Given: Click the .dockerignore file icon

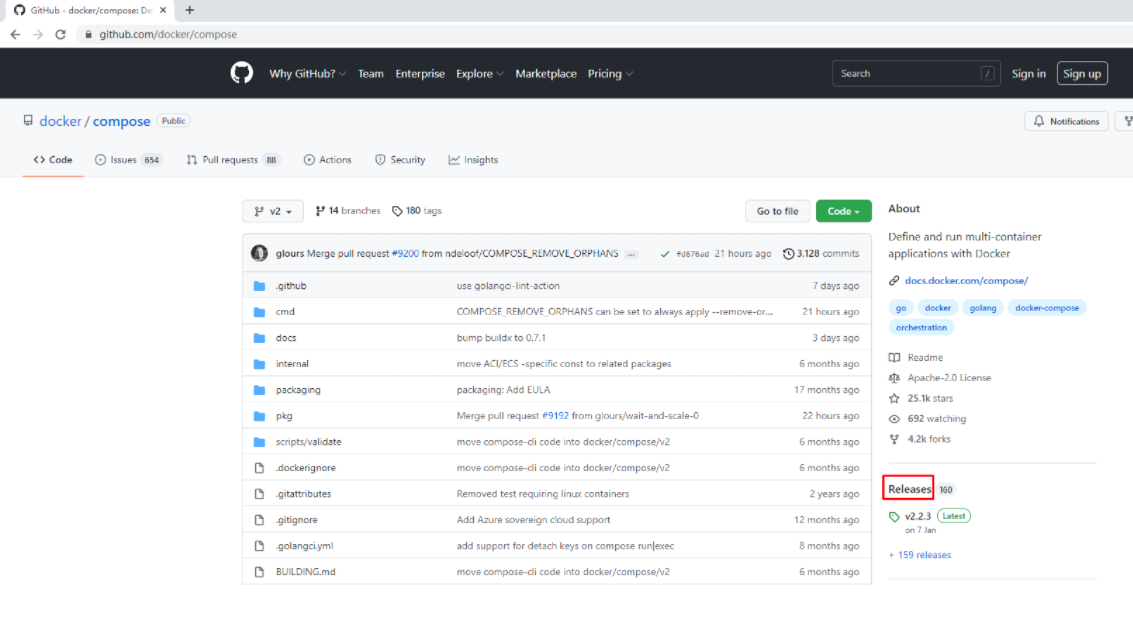Looking at the screenshot, I should pos(259,468).
